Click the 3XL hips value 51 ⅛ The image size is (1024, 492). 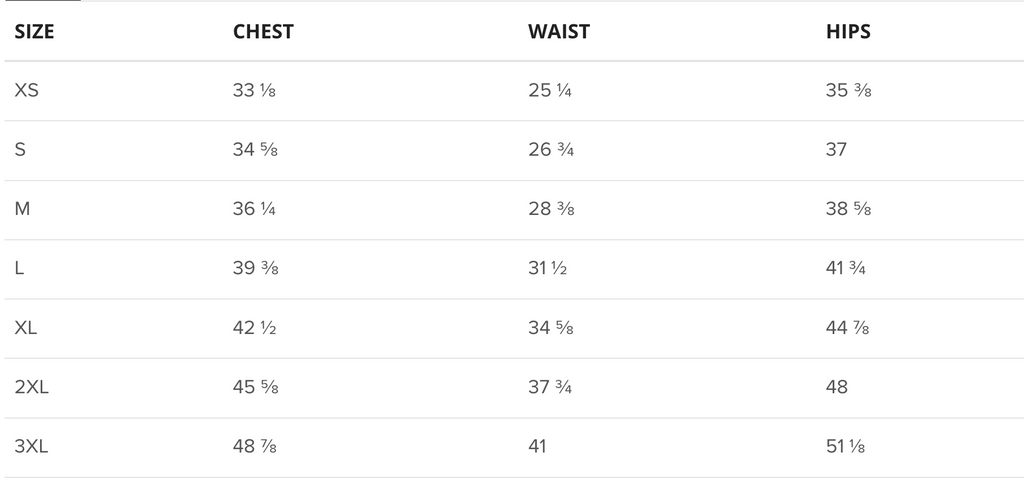click(x=846, y=446)
